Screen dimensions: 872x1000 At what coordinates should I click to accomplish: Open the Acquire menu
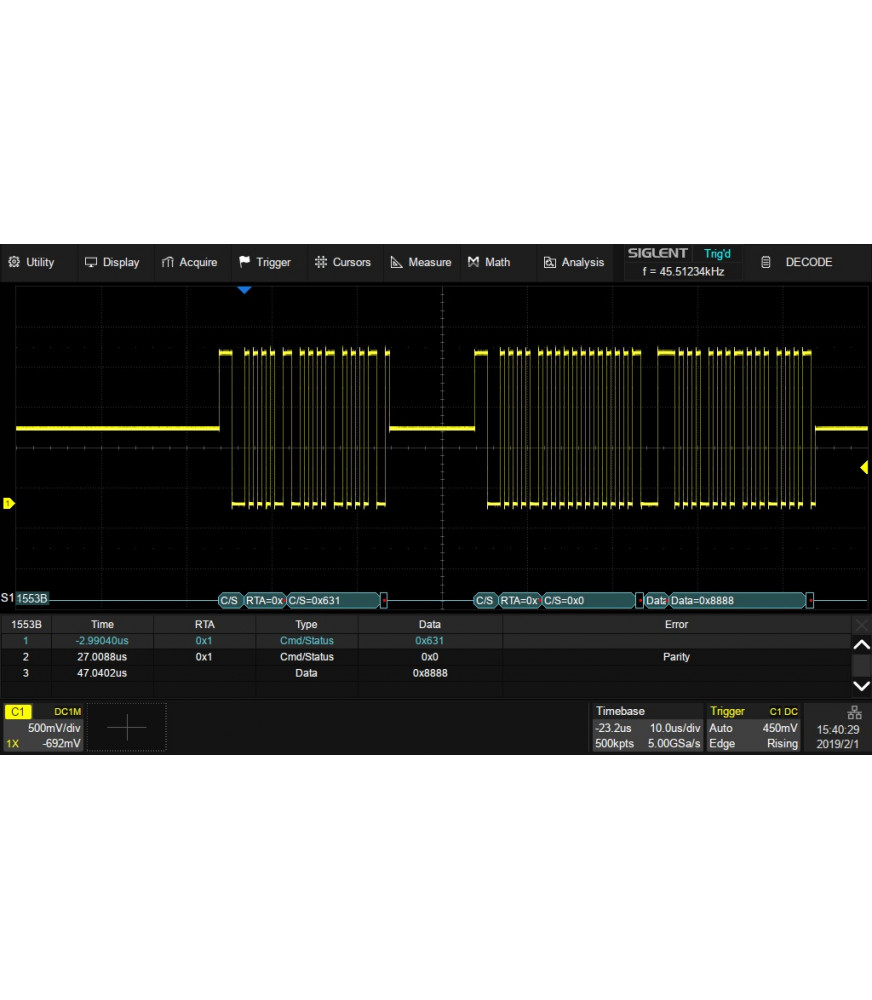click(189, 262)
